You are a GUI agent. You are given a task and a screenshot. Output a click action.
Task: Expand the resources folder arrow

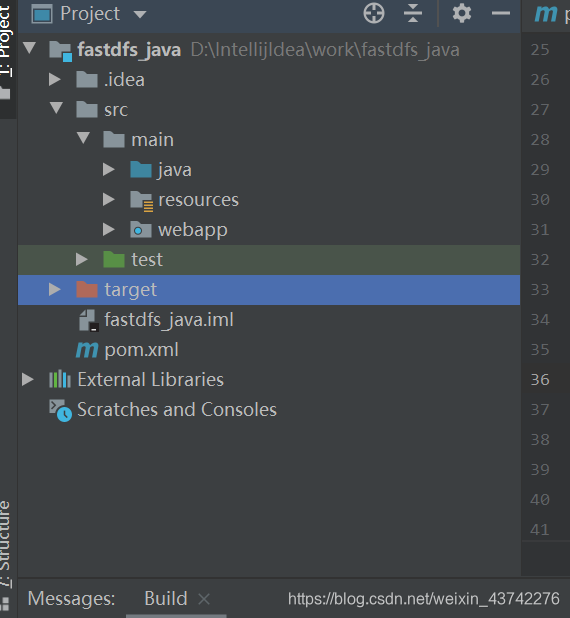(108, 199)
